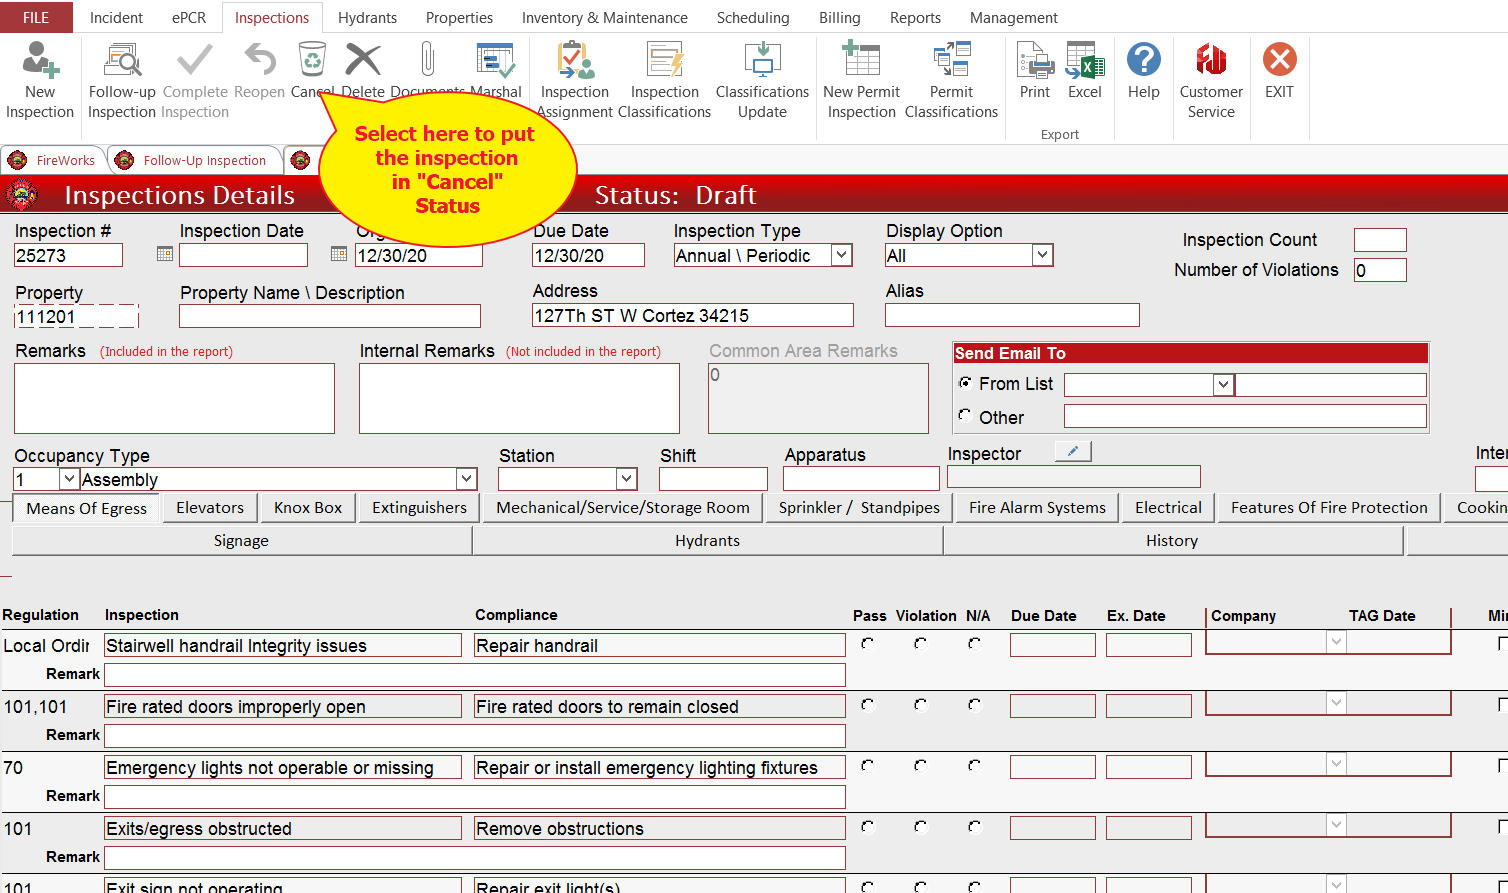The height and width of the screenshot is (893, 1508).
Task: Expand the Inspection Type dropdown
Action: [842, 255]
